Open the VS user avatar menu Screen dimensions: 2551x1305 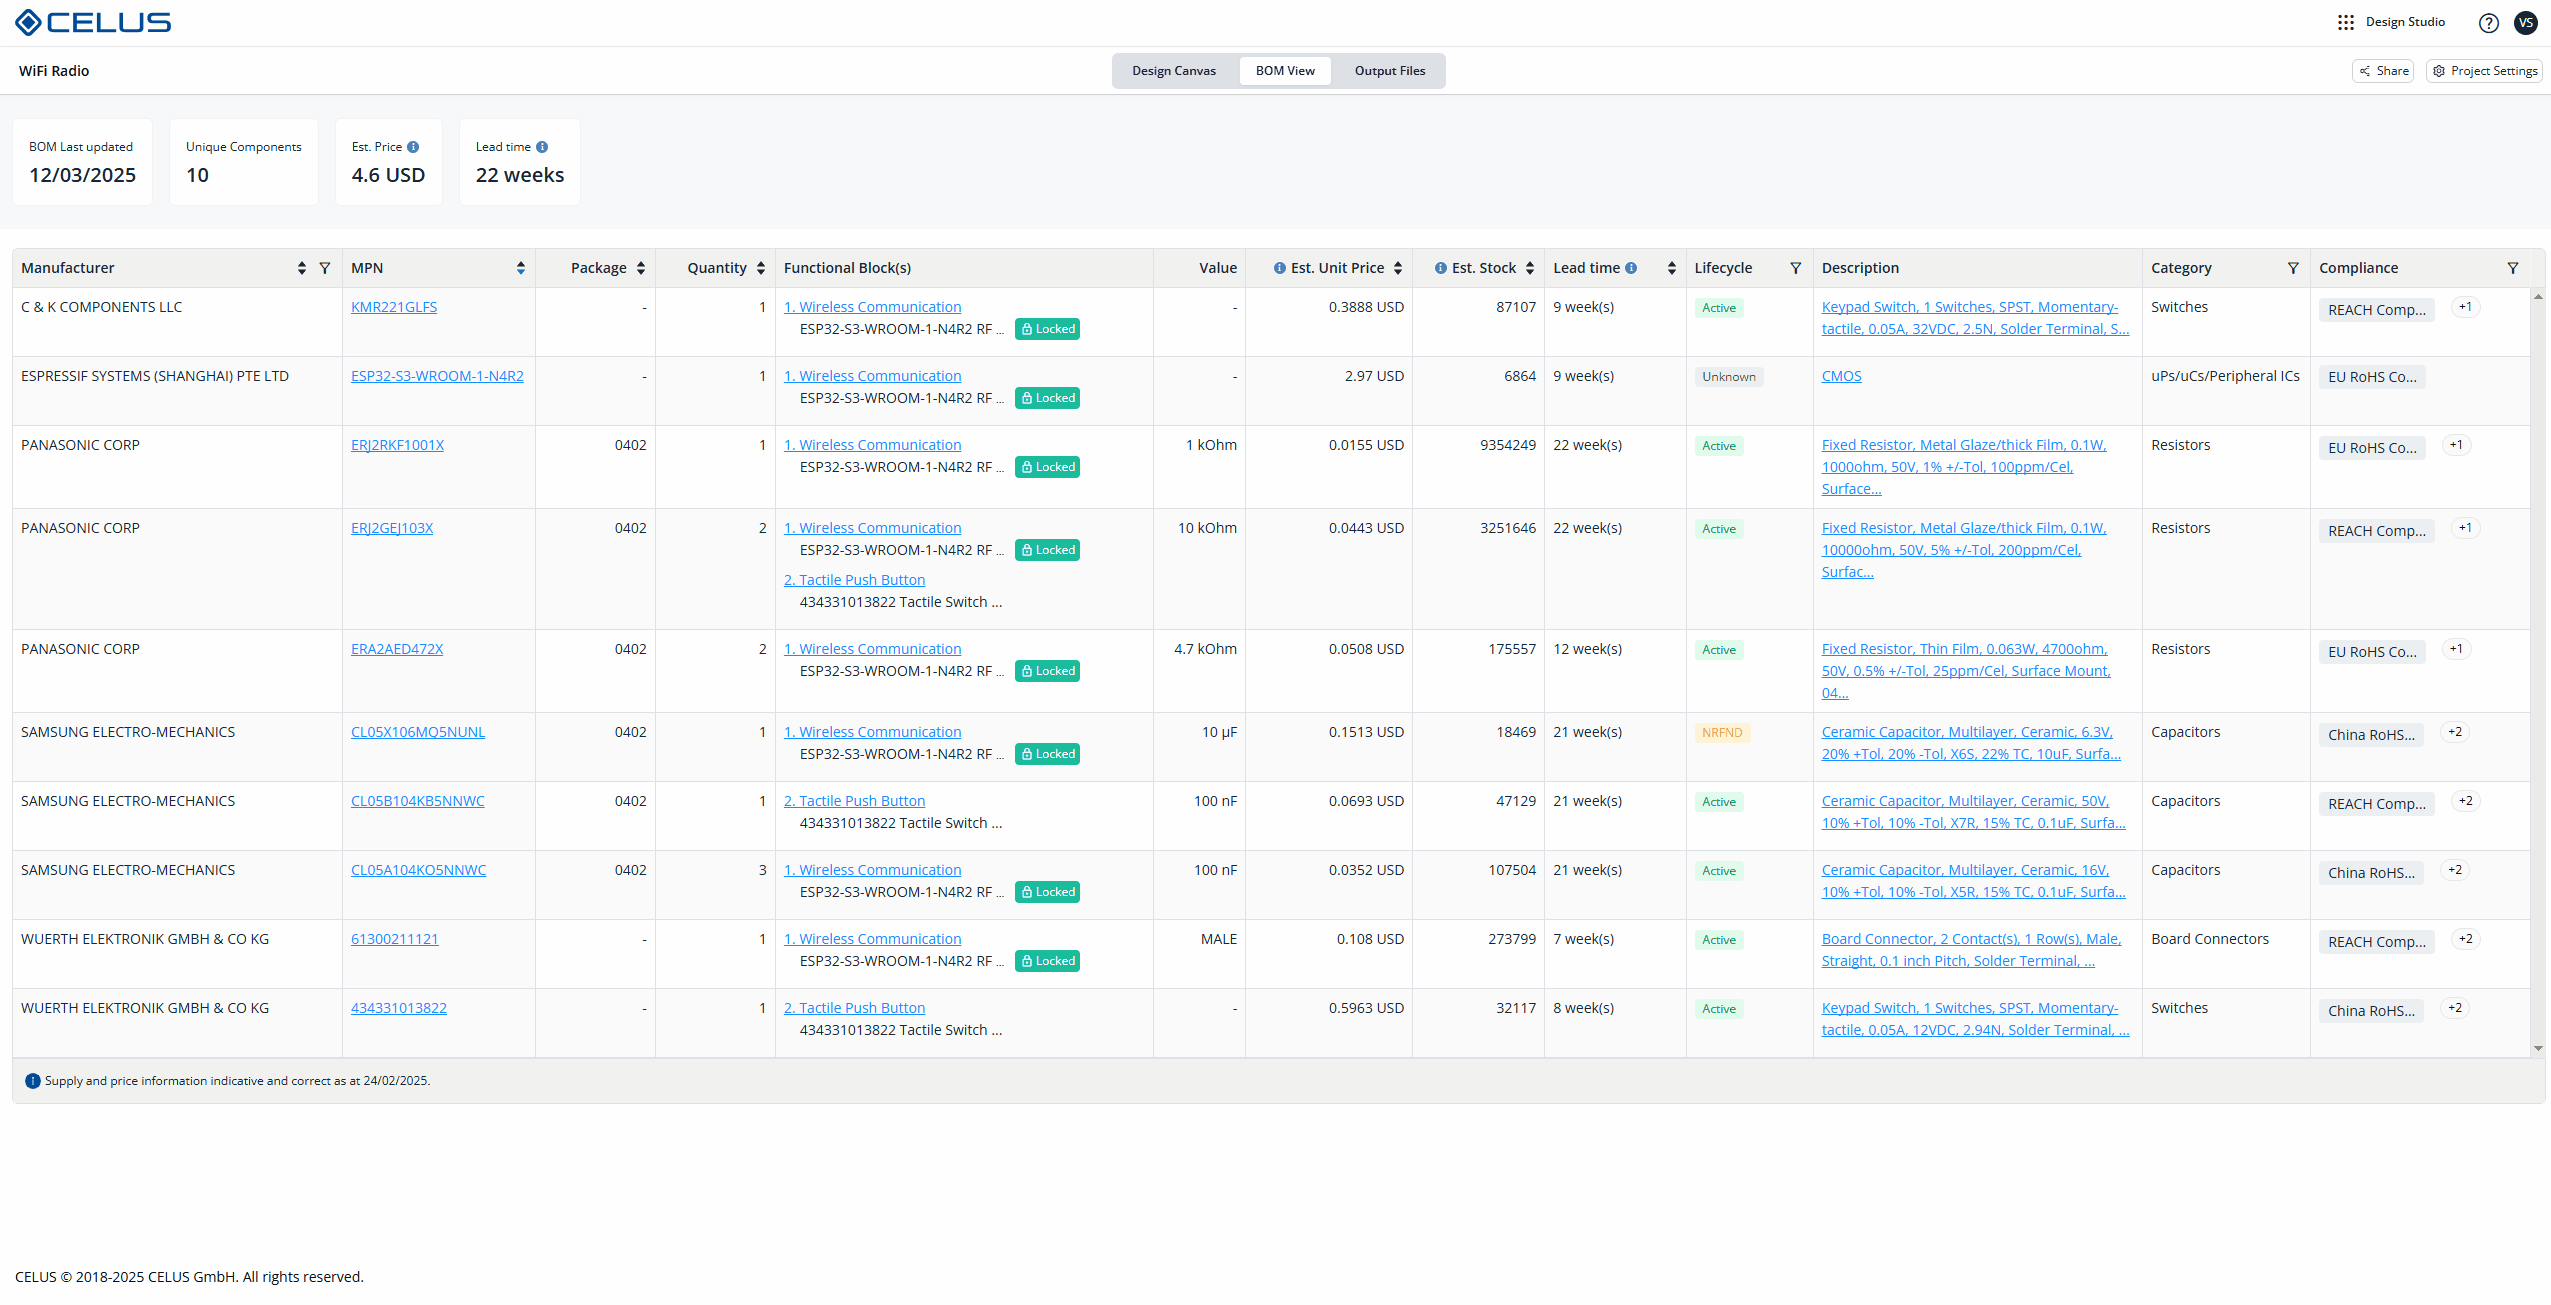(x=2525, y=23)
